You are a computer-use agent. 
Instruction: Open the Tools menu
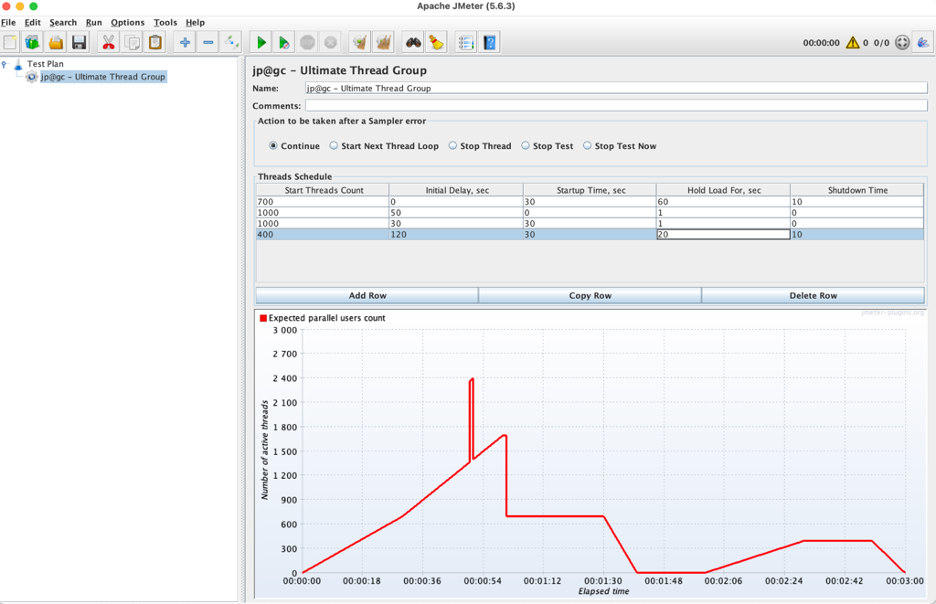[165, 22]
